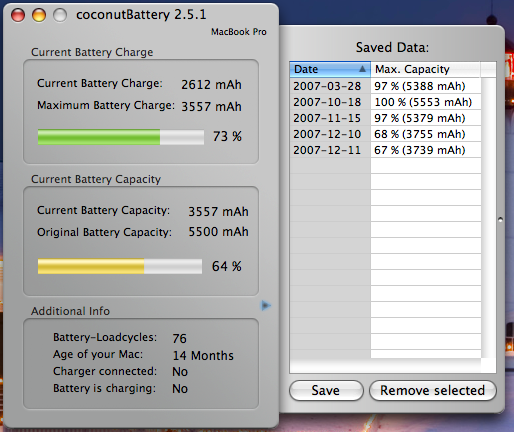
Task: Click the 3557 mAh maximum battery charge value
Action: point(211,107)
